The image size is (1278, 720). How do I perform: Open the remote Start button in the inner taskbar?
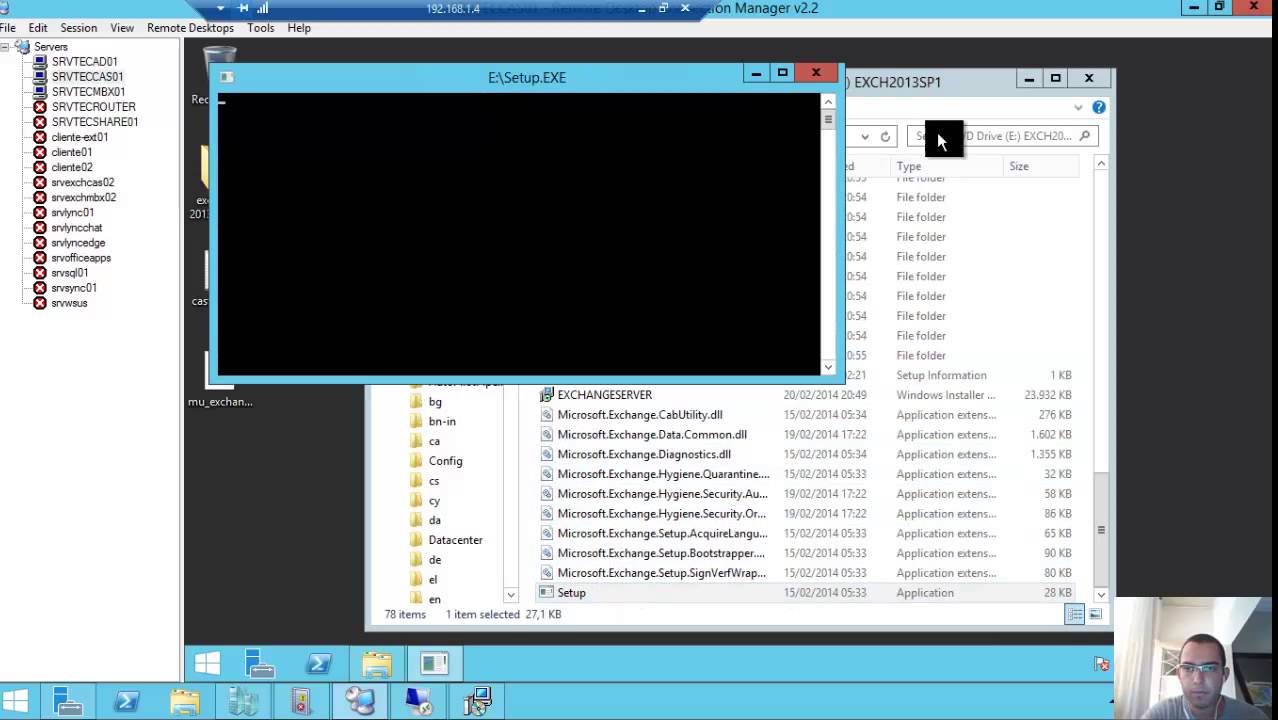207,664
